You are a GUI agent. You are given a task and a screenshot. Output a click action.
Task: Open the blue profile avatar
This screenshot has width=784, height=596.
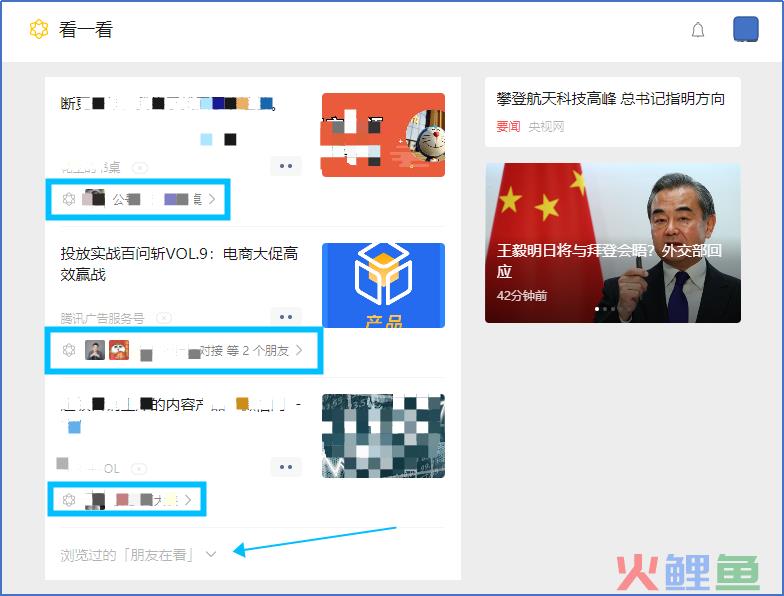[746, 29]
